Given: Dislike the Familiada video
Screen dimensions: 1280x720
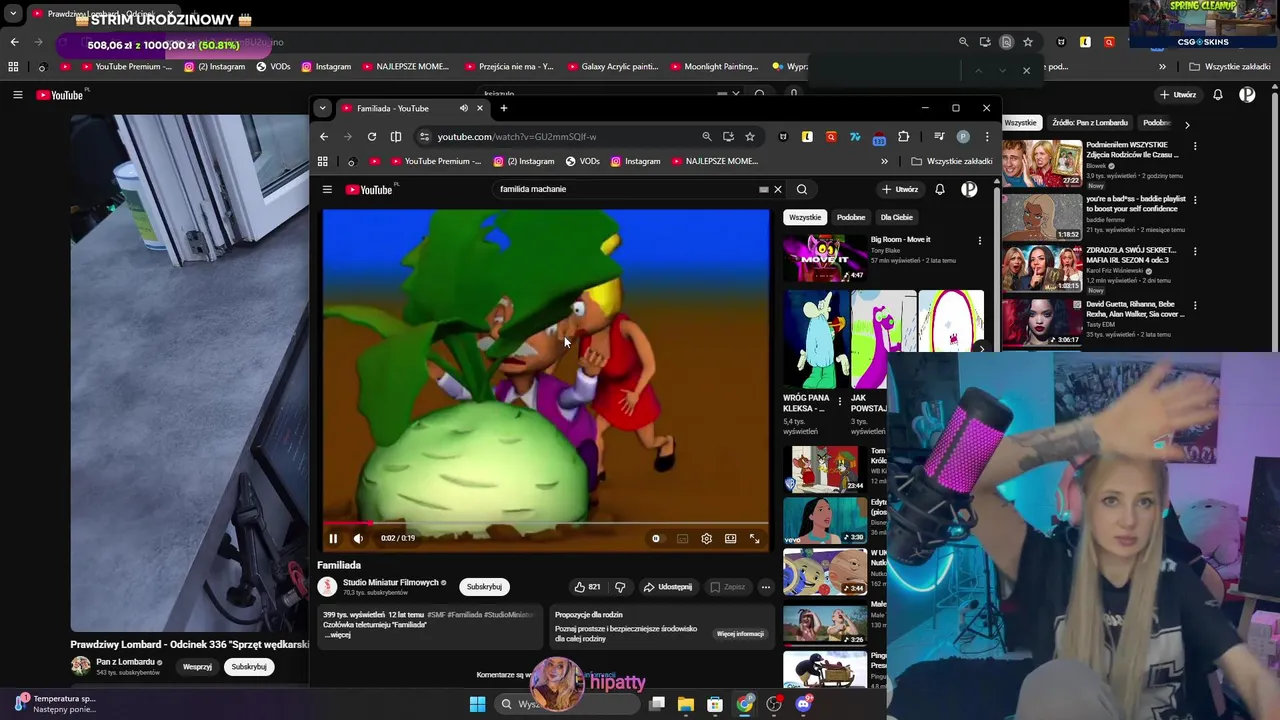Looking at the screenshot, I should tap(620, 587).
